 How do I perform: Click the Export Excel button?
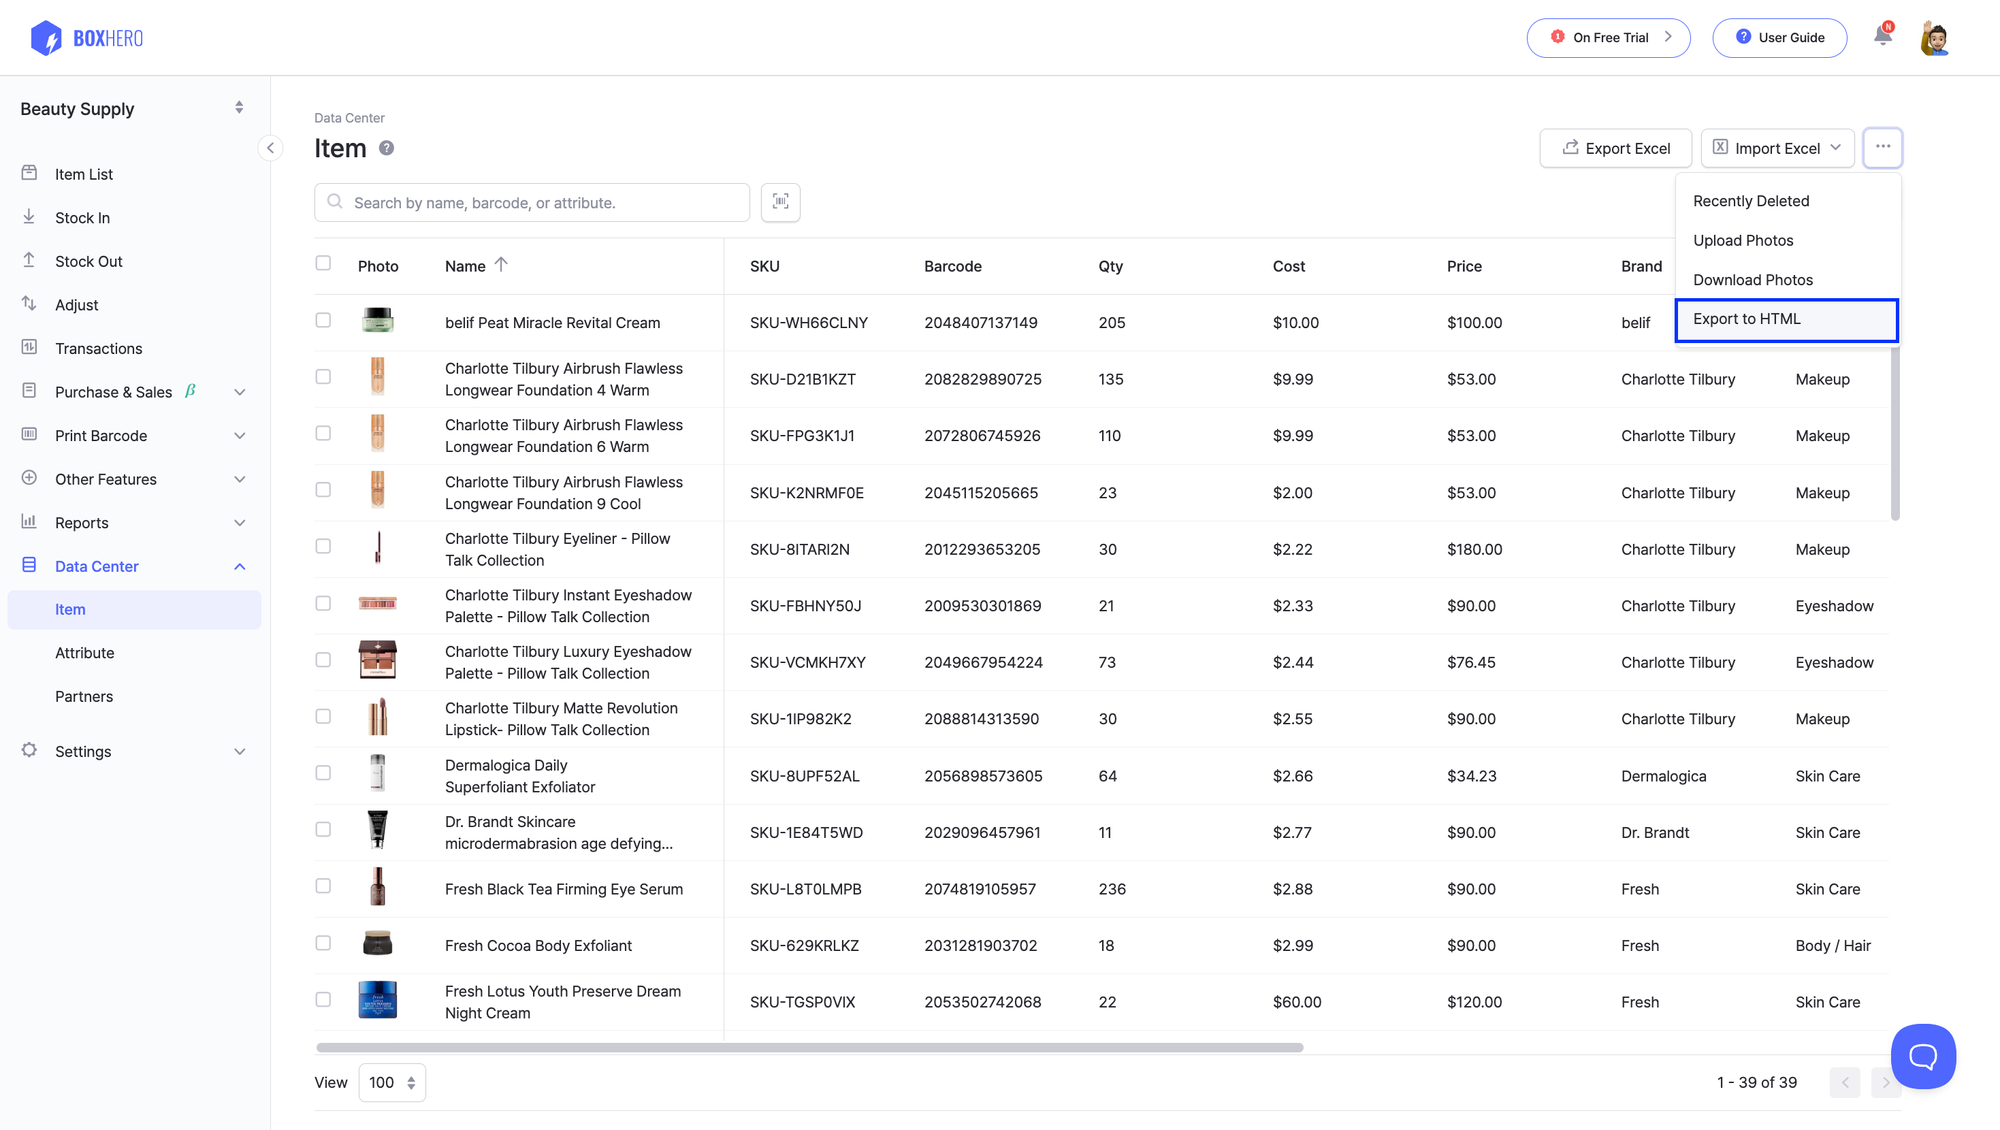[x=1616, y=148]
